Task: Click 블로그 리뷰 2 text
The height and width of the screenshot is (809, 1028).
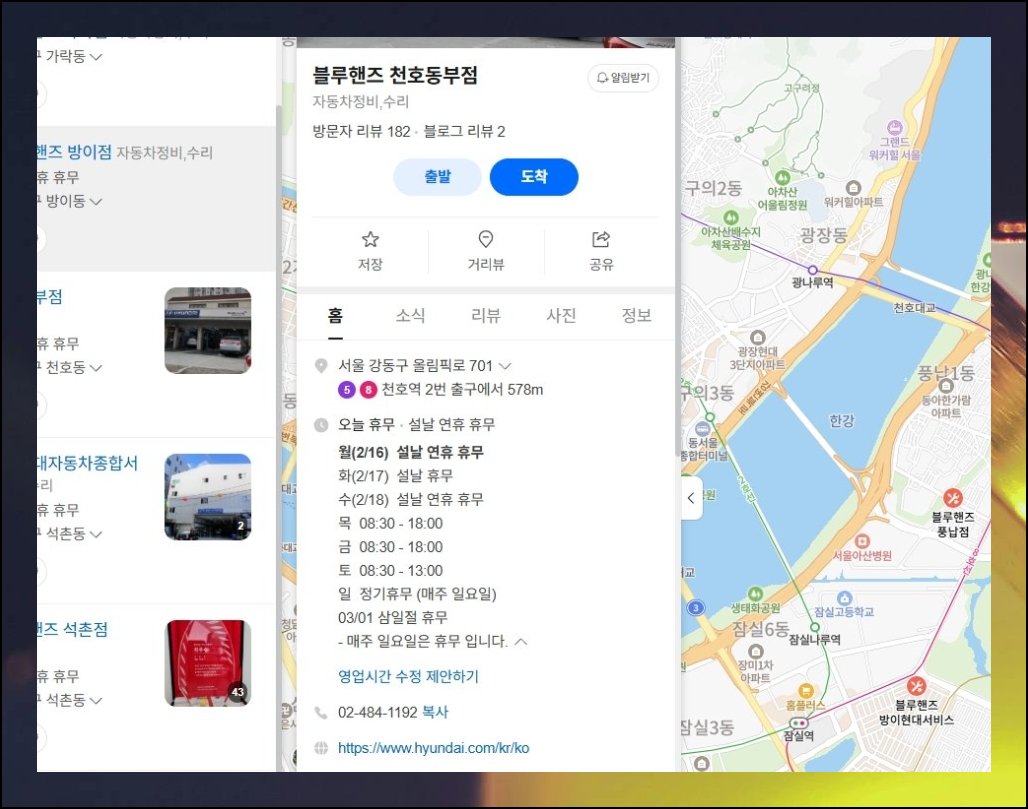Action: click(464, 132)
